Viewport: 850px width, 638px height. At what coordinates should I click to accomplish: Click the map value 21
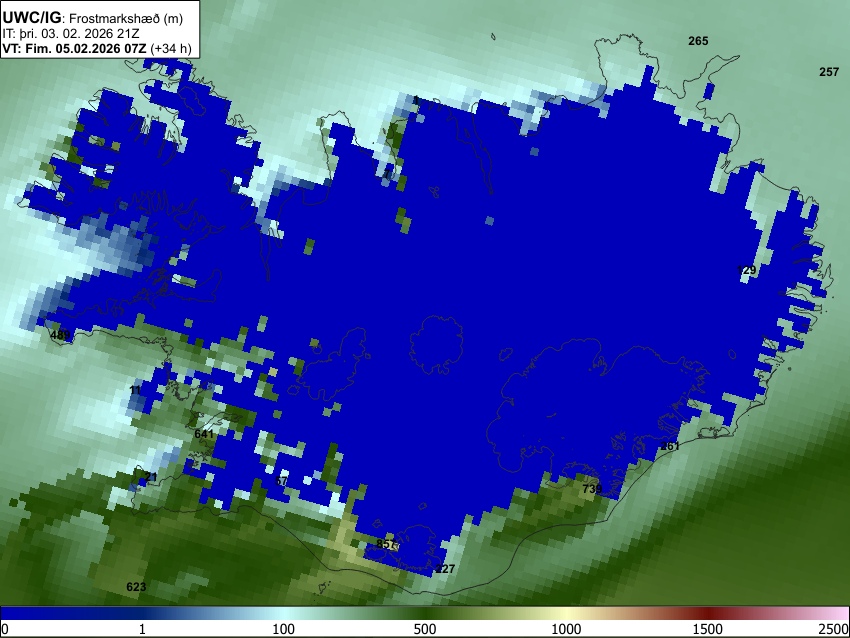[151, 477]
